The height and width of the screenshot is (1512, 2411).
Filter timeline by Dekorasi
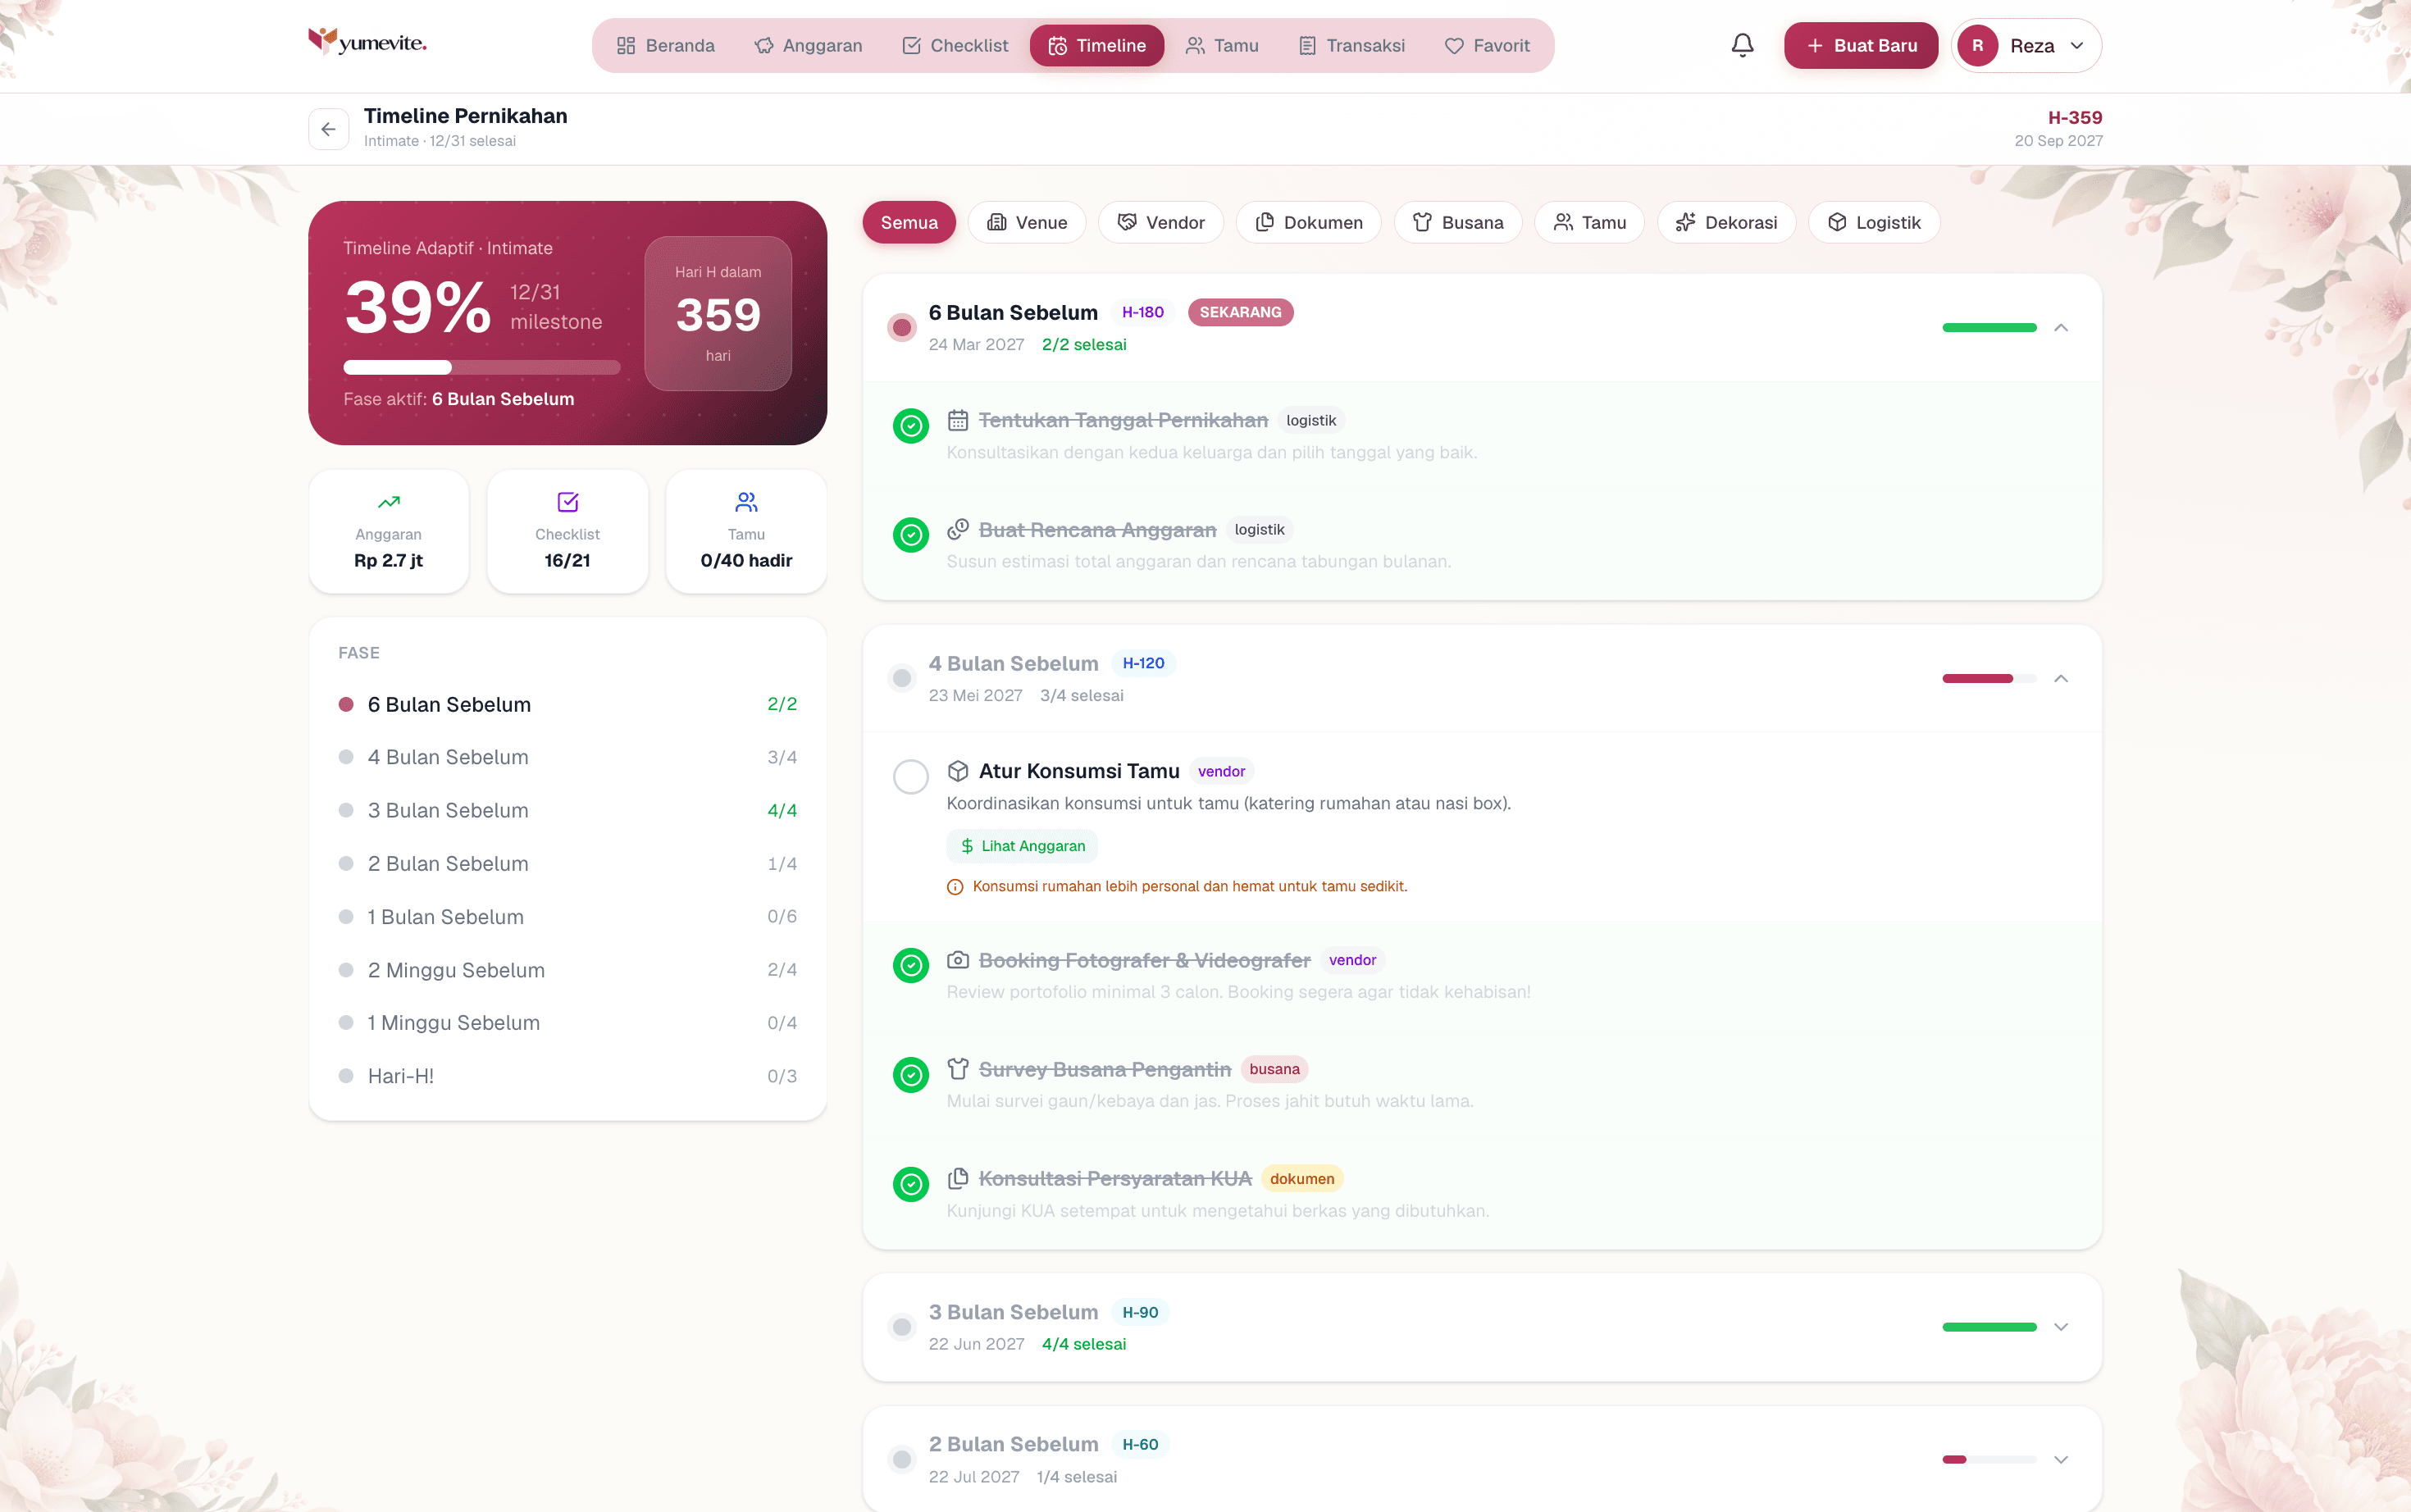[1727, 222]
